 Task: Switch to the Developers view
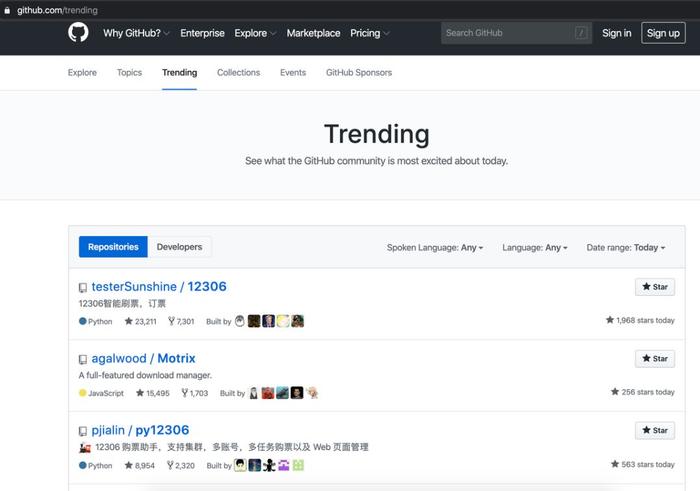click(179, 247)
